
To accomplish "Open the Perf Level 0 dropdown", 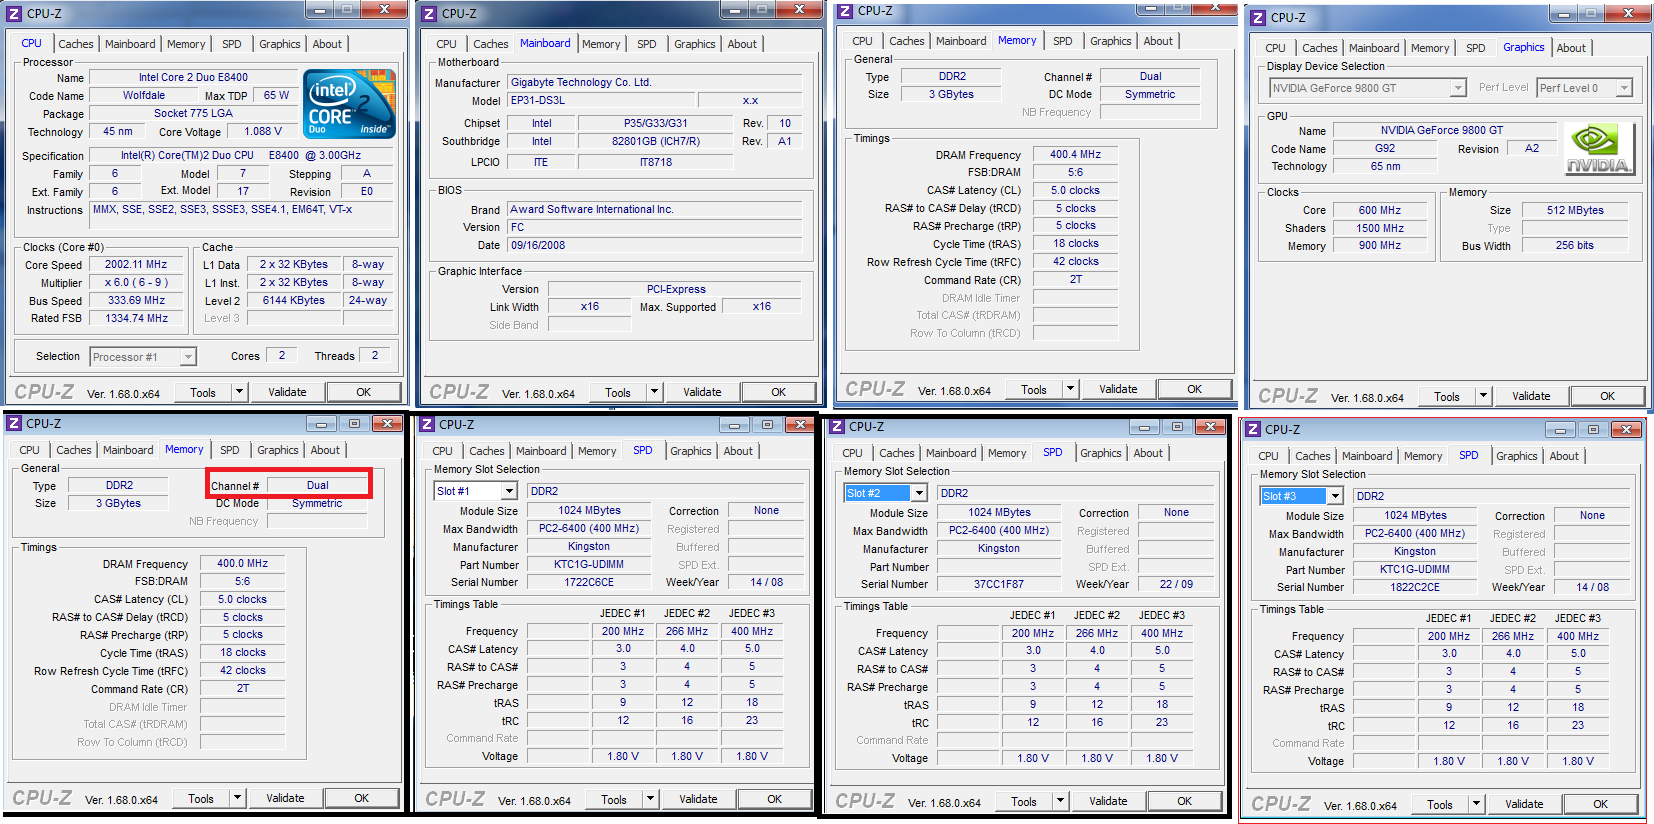I will (1624, 88).
